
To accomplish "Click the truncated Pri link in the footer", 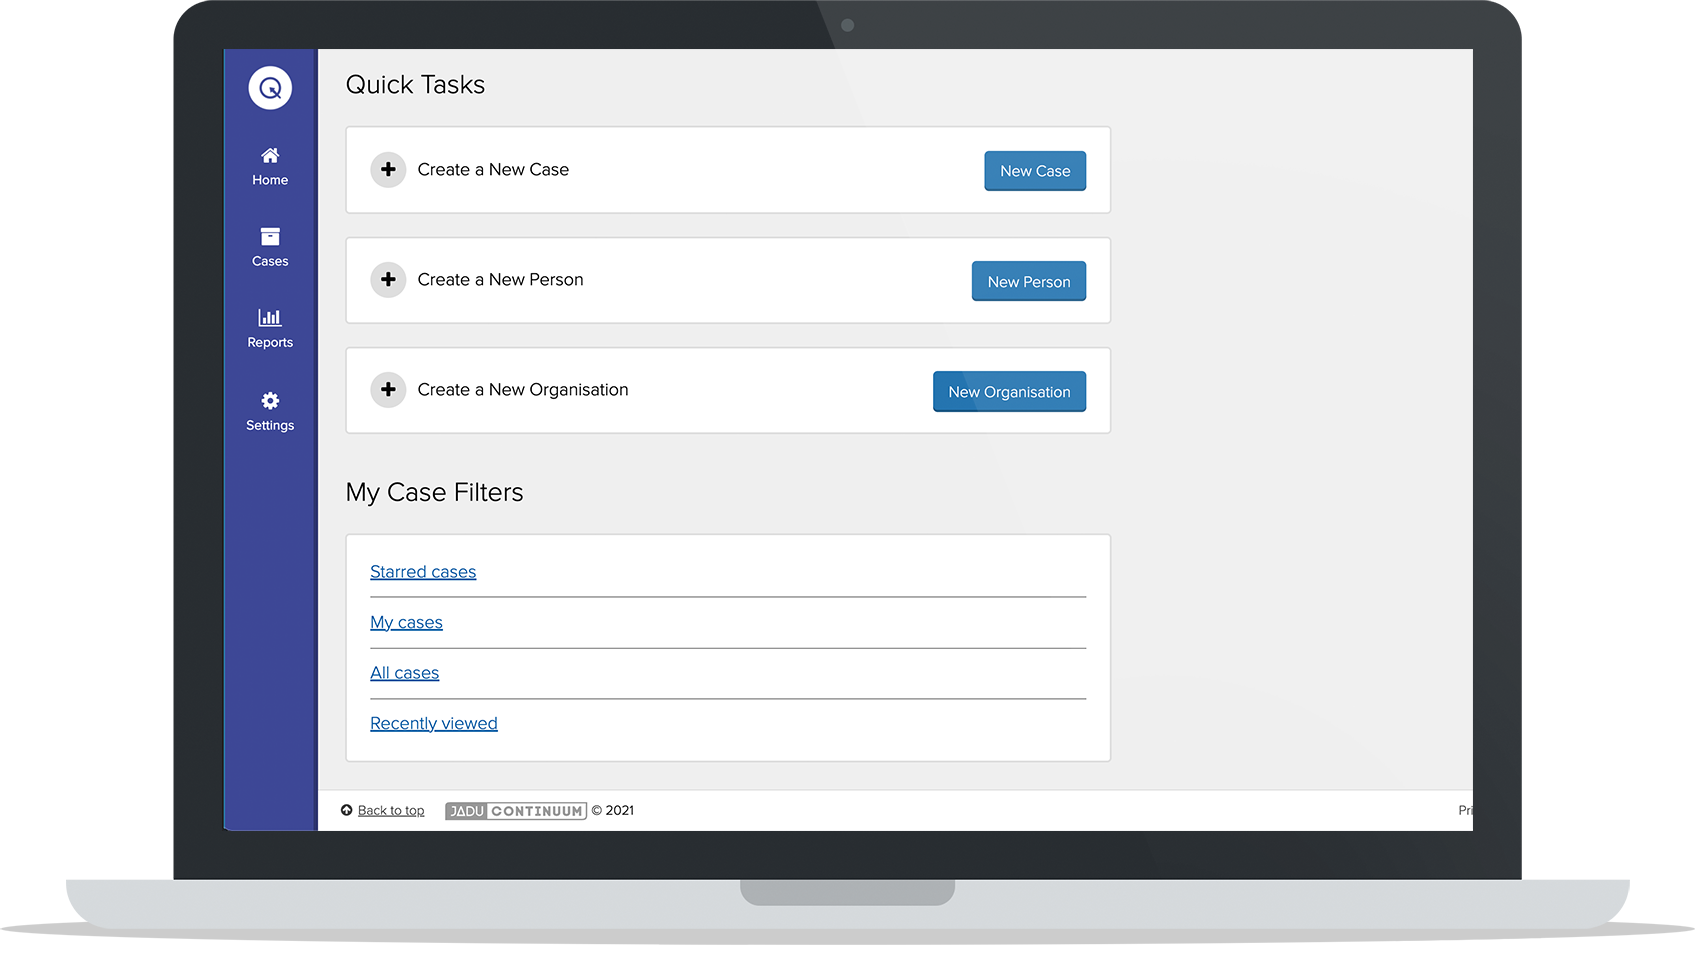I will [x=1464, y=811].
